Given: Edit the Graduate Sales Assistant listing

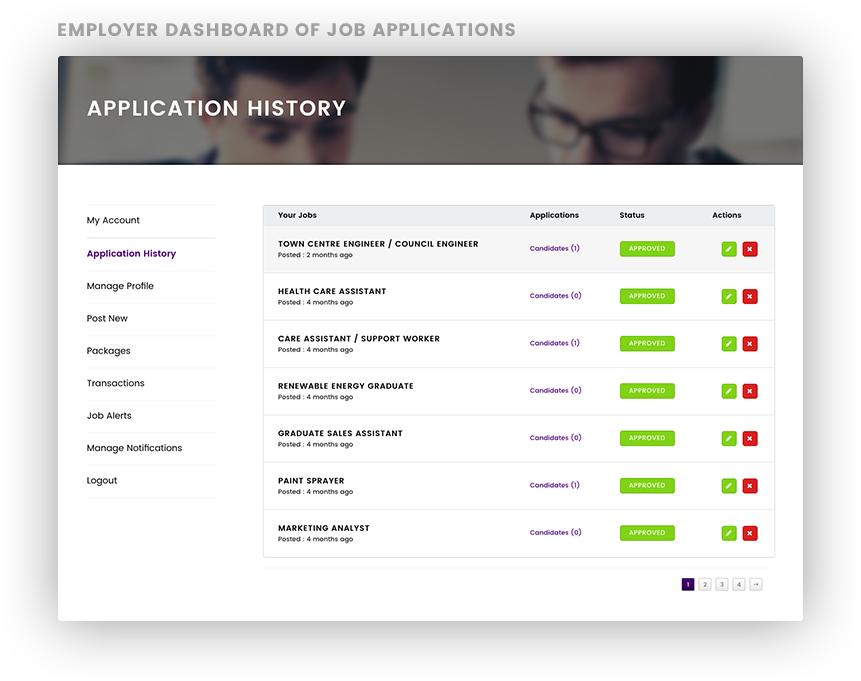Looking at the screenshot, I should click(729, 438).
